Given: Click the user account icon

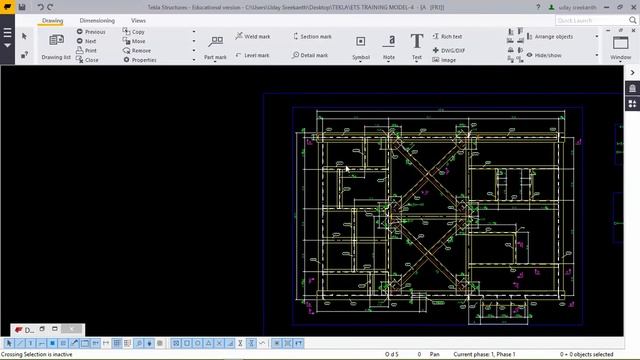Looking at the screenshot, I should click(x=551, y=7).
